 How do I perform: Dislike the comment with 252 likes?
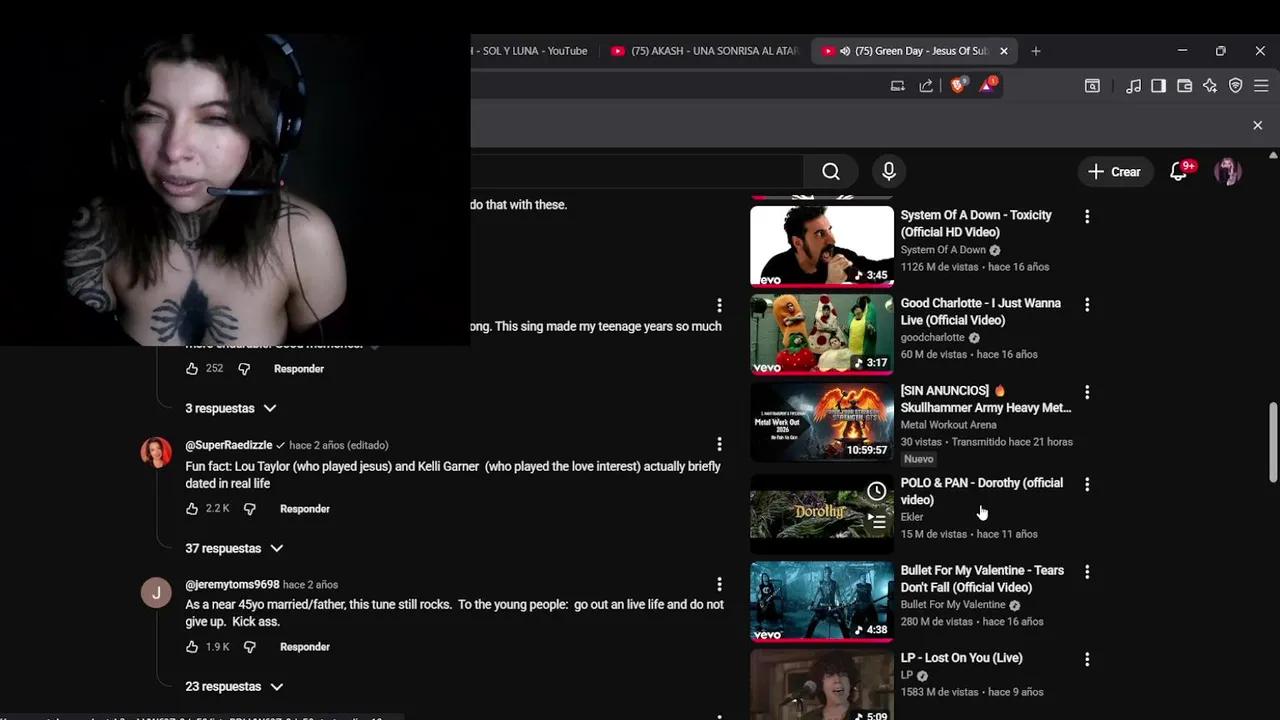point(244,369)
